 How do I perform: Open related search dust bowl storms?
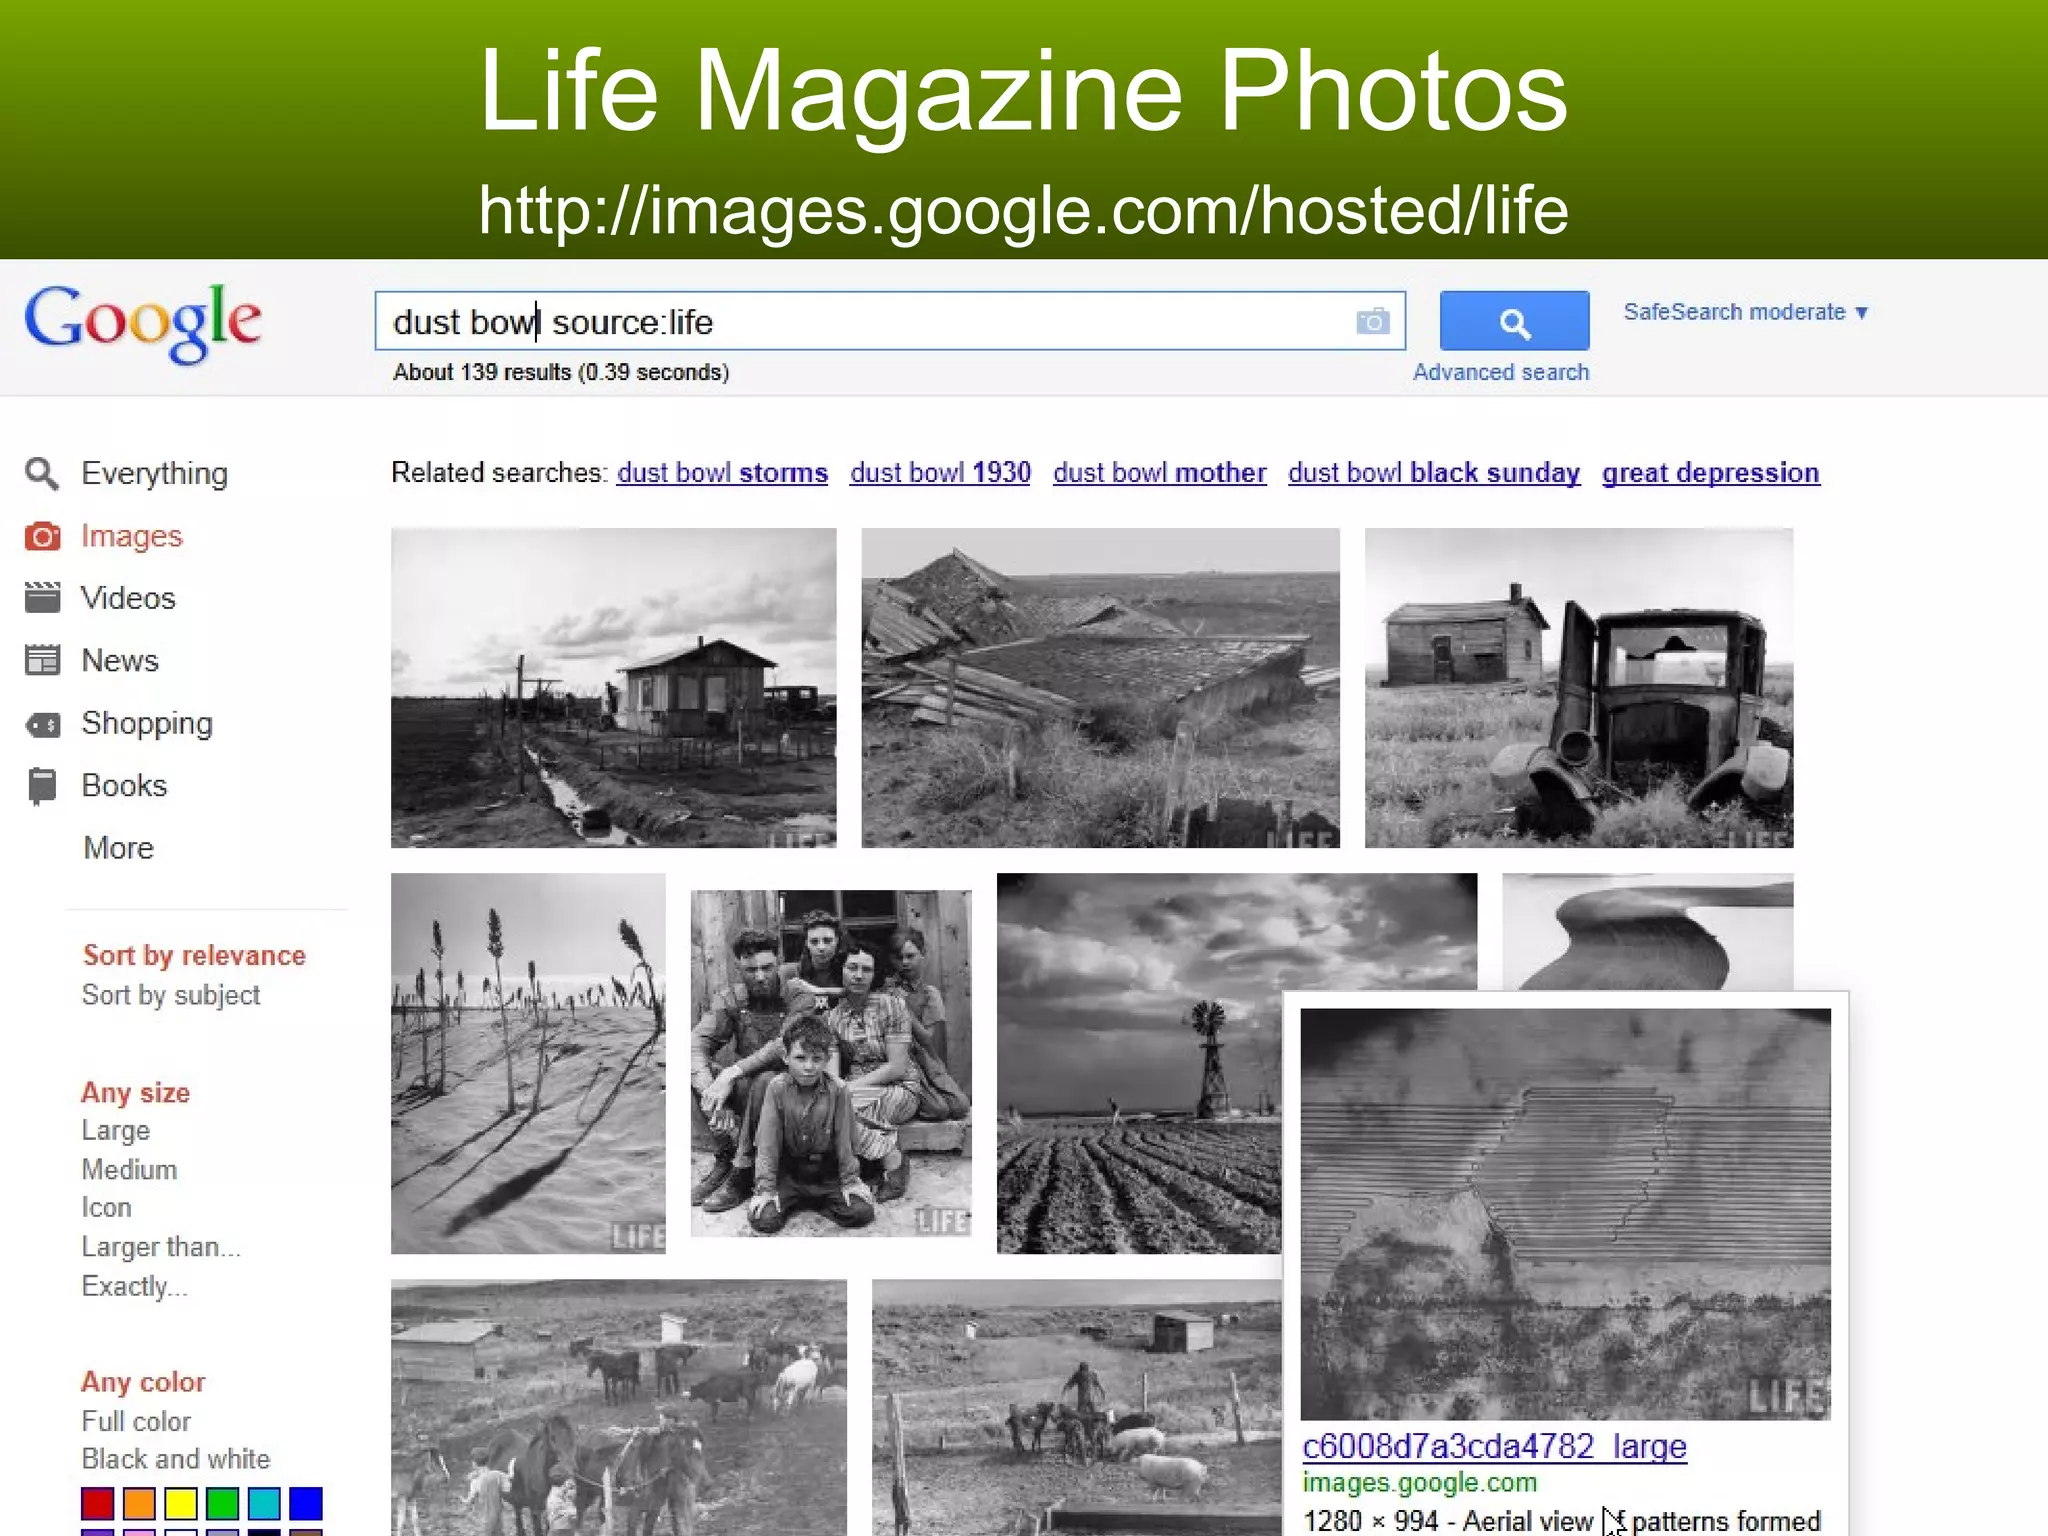(722, 473)
